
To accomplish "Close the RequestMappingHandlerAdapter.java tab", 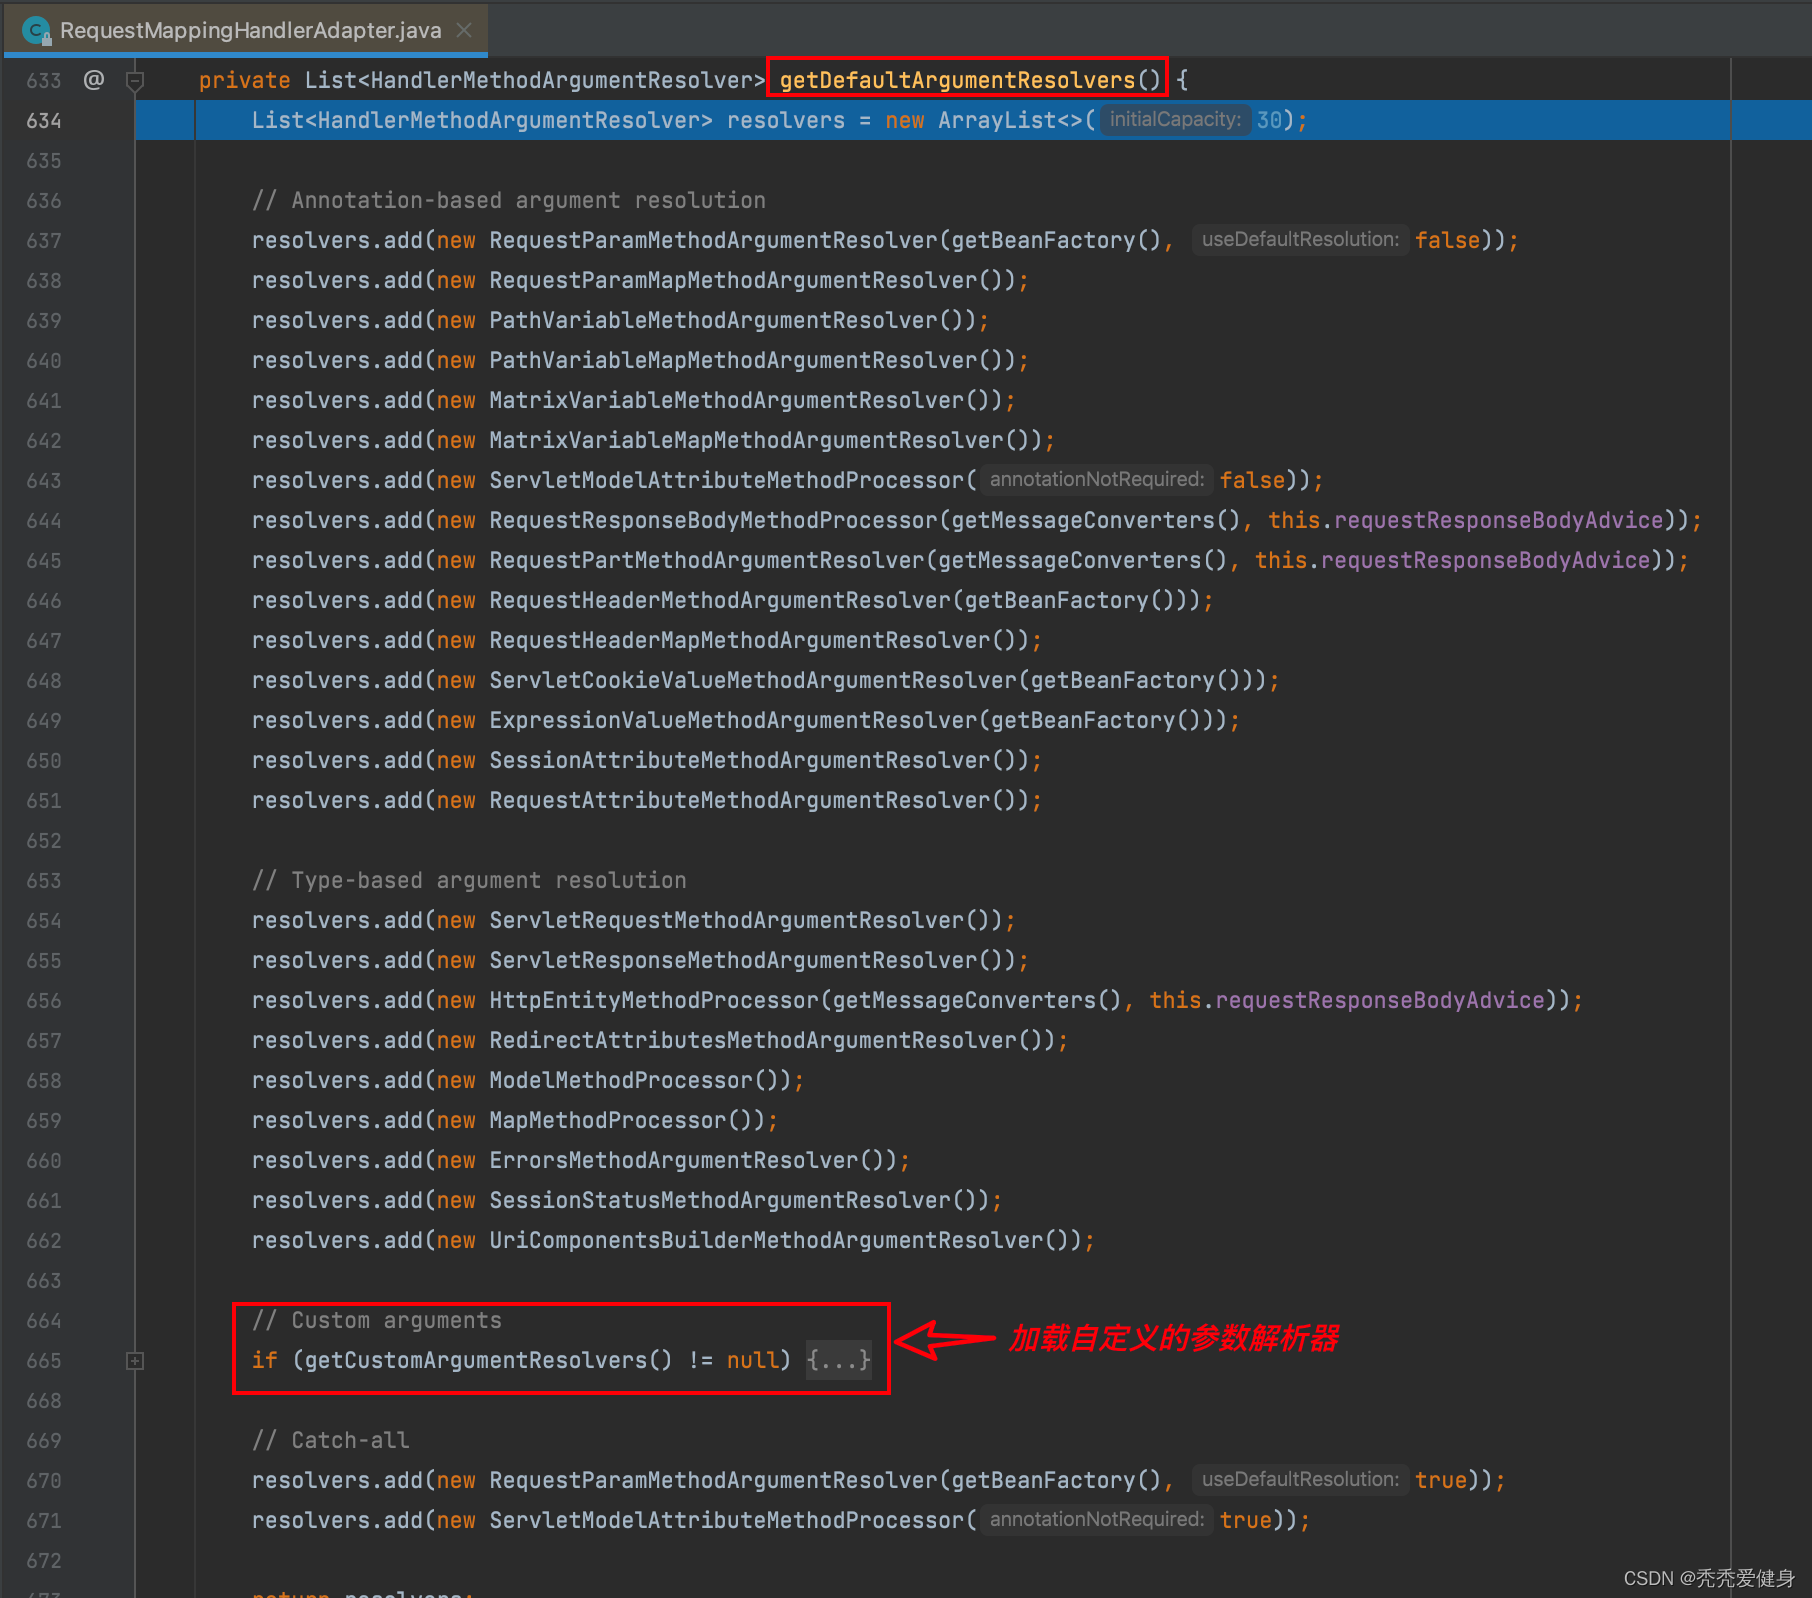I will 464,30.
